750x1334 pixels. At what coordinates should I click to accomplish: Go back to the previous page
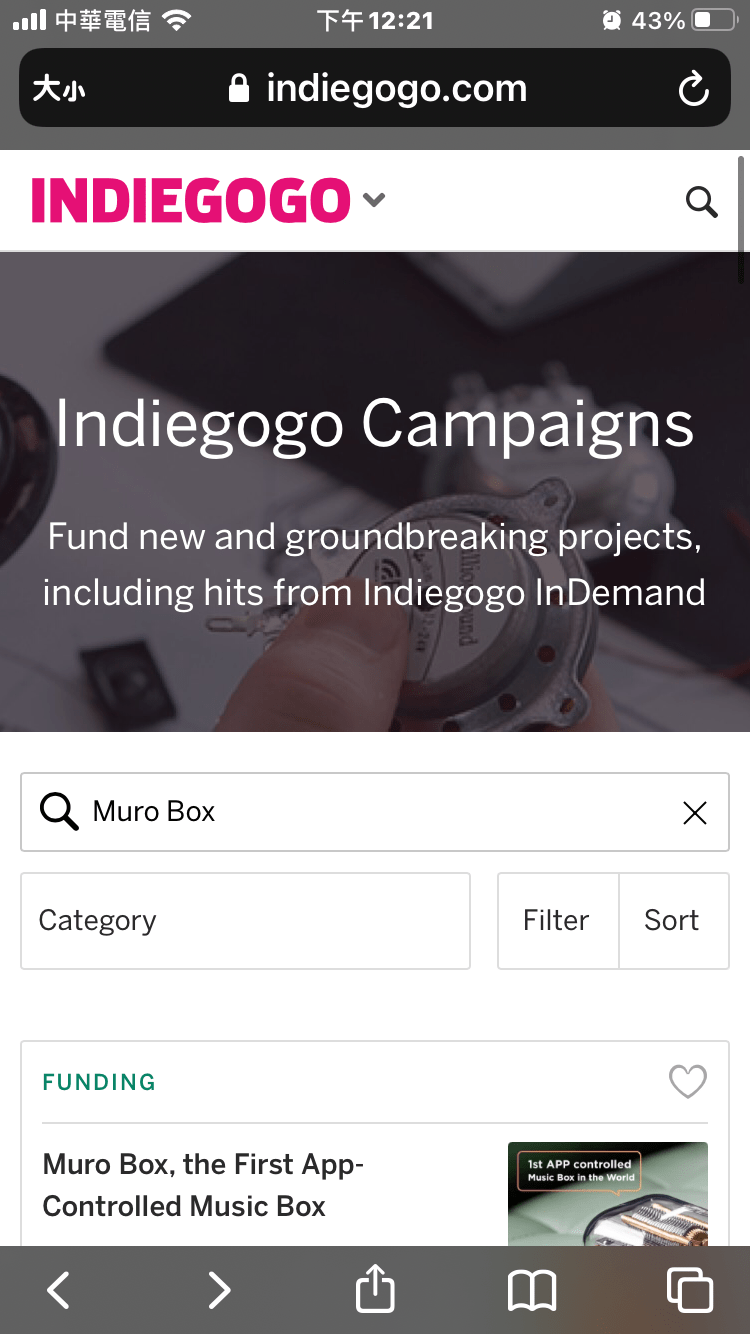(59, 1290)
